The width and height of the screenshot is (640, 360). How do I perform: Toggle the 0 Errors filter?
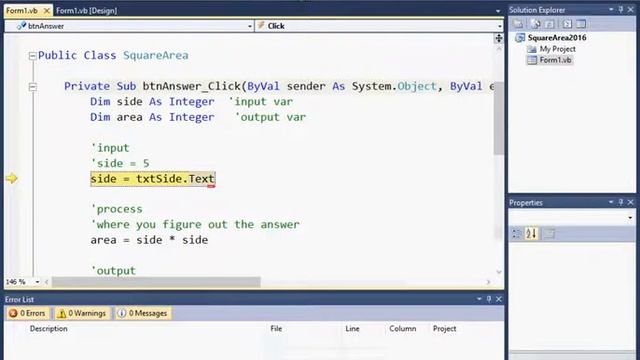pyautogui.click(x=27, y=313)
